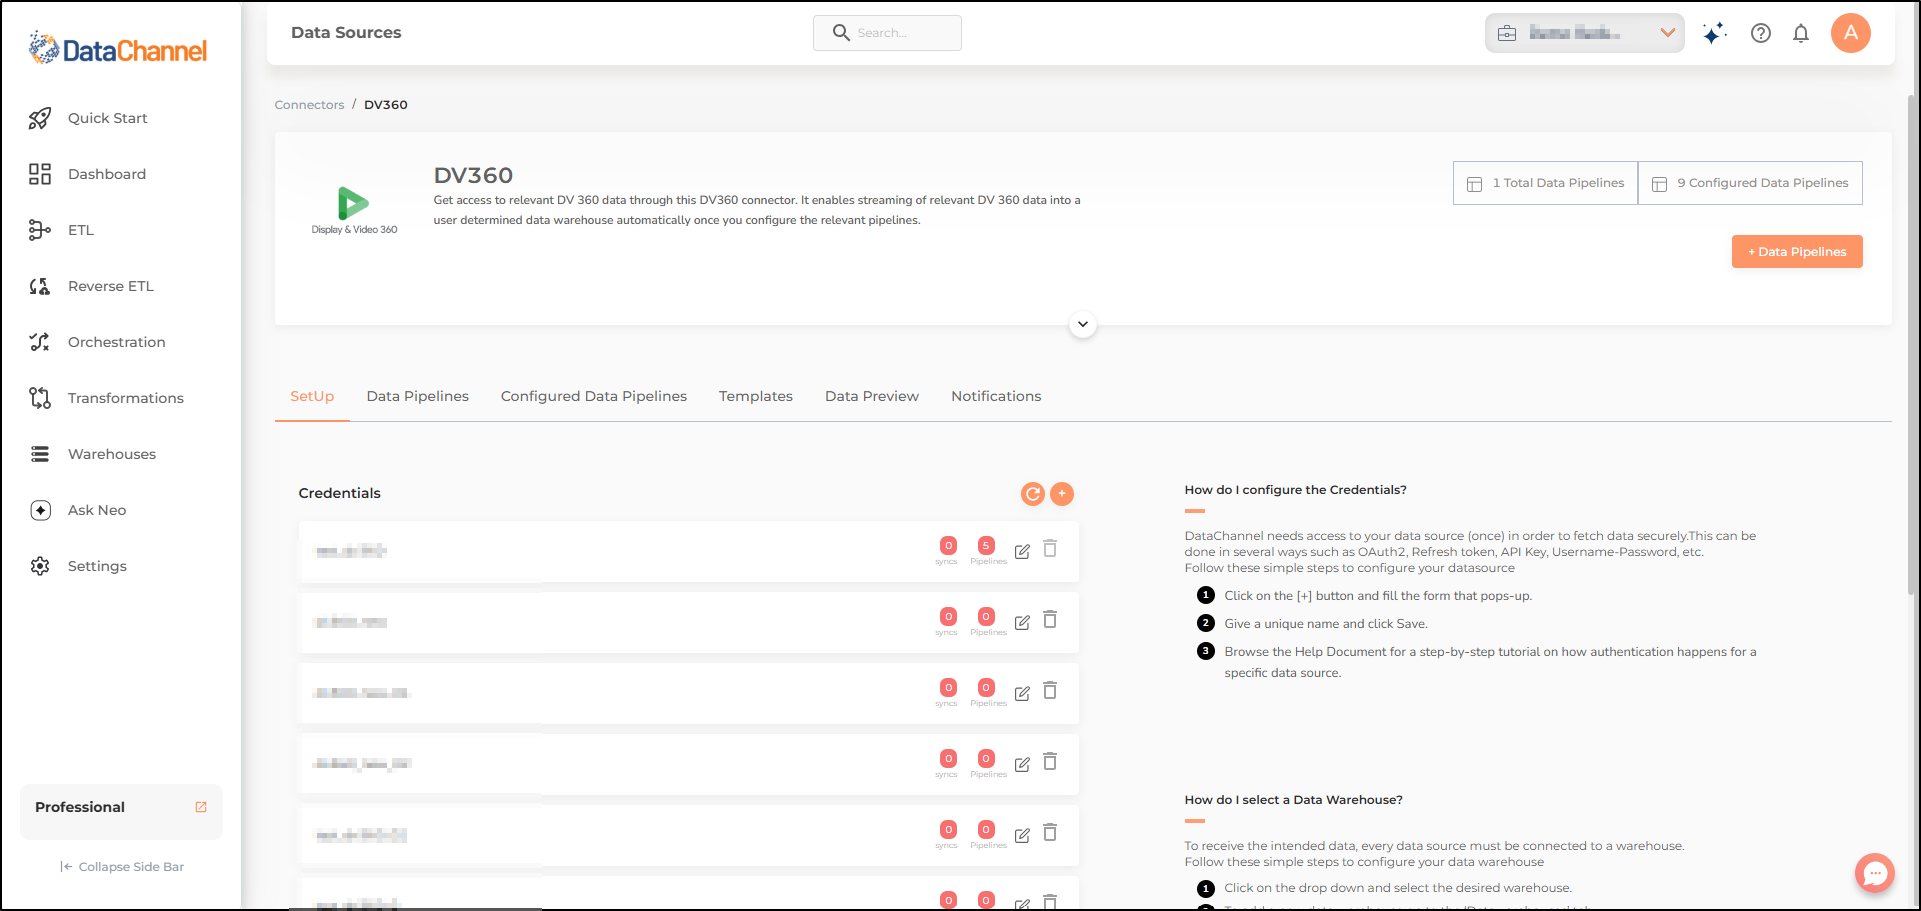Switch to the SetUp tab
The height and width of the screenshot is (911, 1921).
[x=312, y=396]
